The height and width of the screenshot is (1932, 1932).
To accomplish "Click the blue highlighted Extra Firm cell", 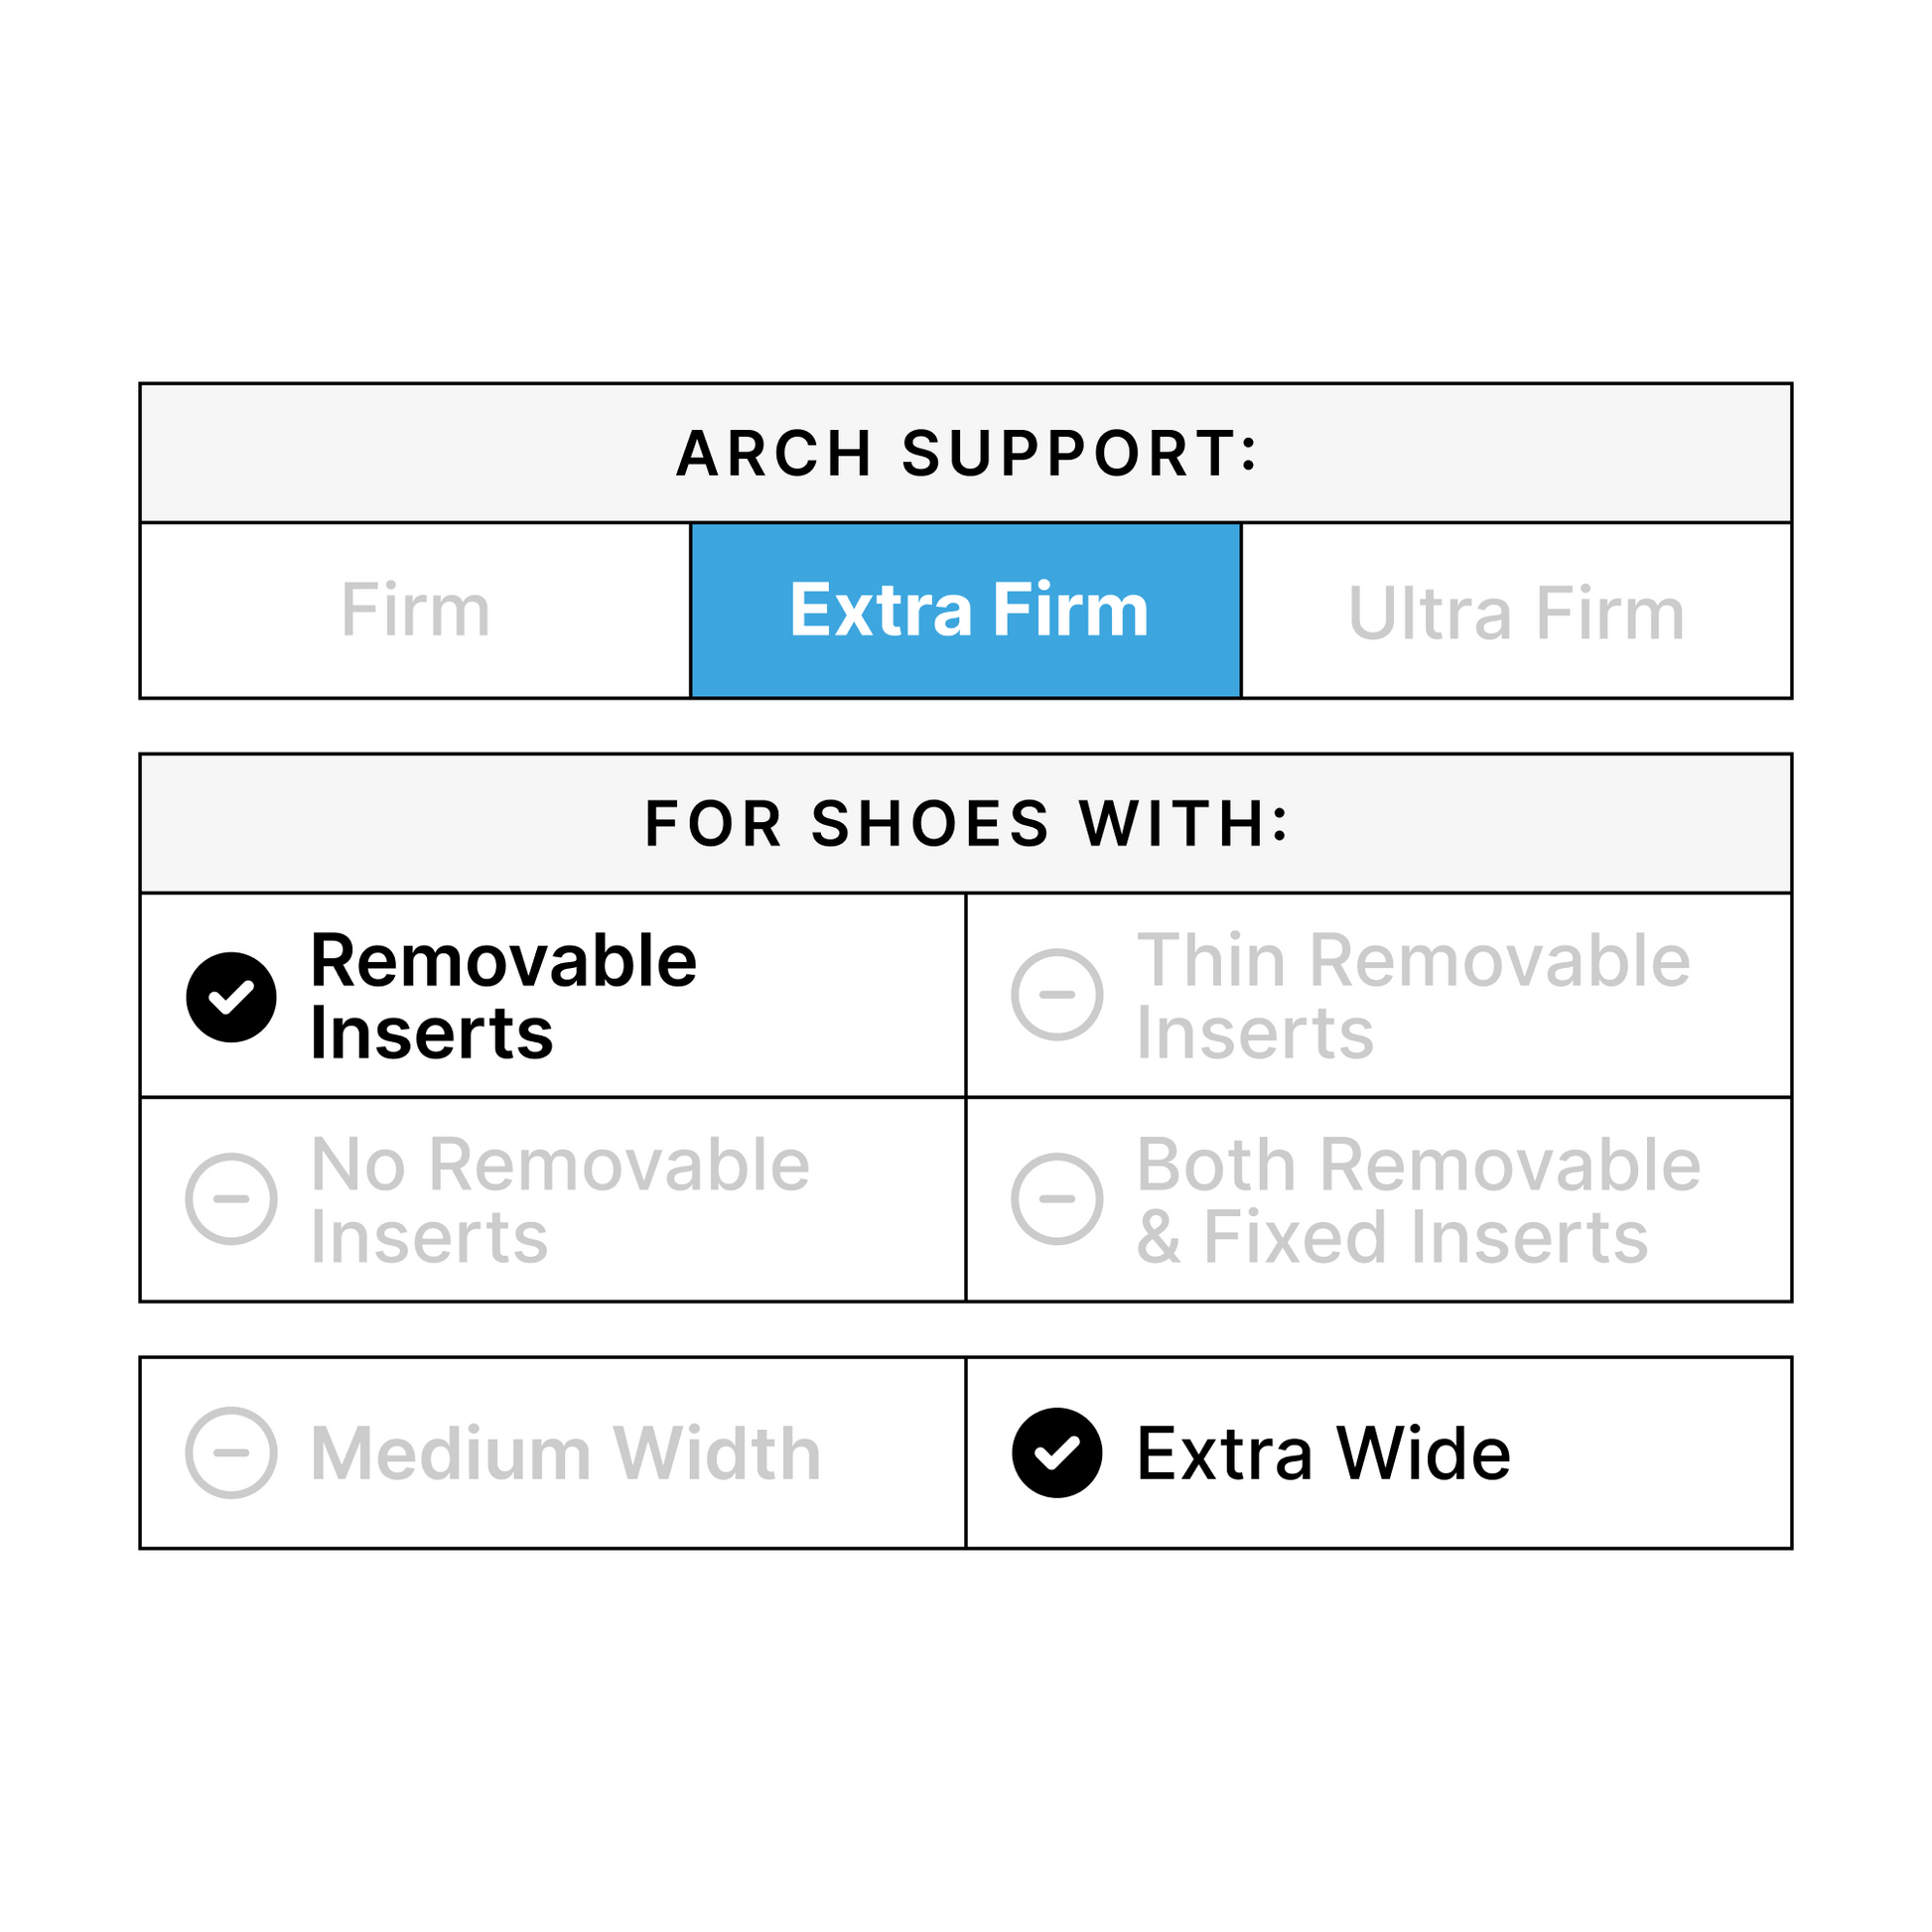I will pos(966,610).
